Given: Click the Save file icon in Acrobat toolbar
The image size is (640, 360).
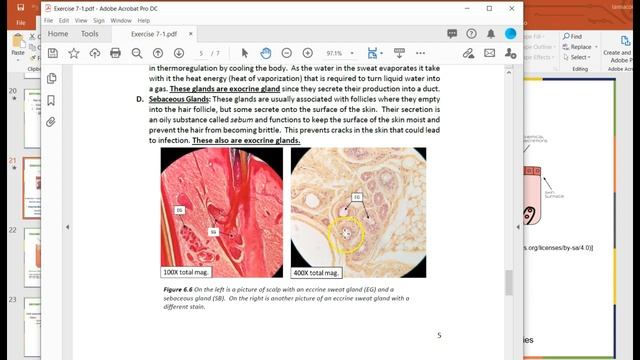Looking at the screenshot, I should click(53, 53).
